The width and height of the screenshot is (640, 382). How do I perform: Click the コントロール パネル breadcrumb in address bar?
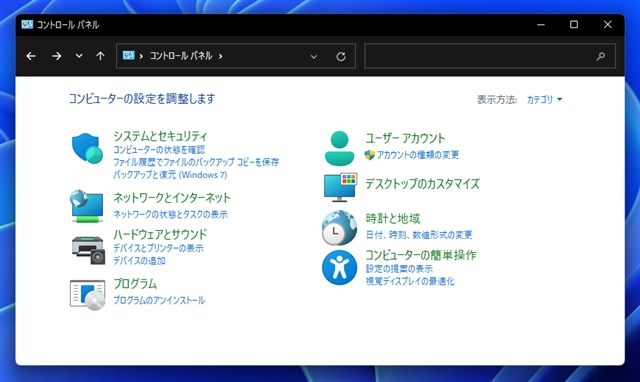(181, 56)
